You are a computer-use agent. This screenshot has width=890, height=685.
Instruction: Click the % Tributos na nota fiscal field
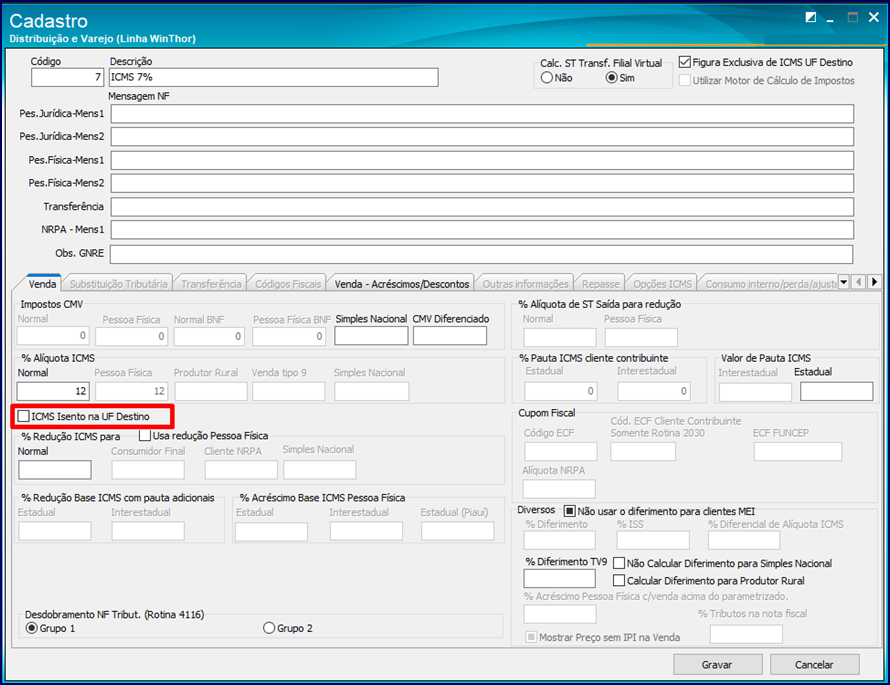746,634
